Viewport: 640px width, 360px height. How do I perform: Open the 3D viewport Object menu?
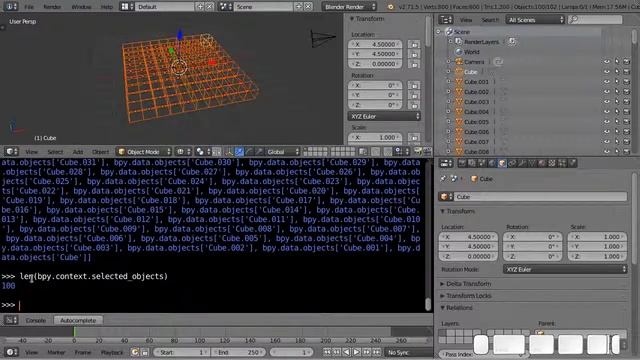pyautogui.click(x=100, y=152)
